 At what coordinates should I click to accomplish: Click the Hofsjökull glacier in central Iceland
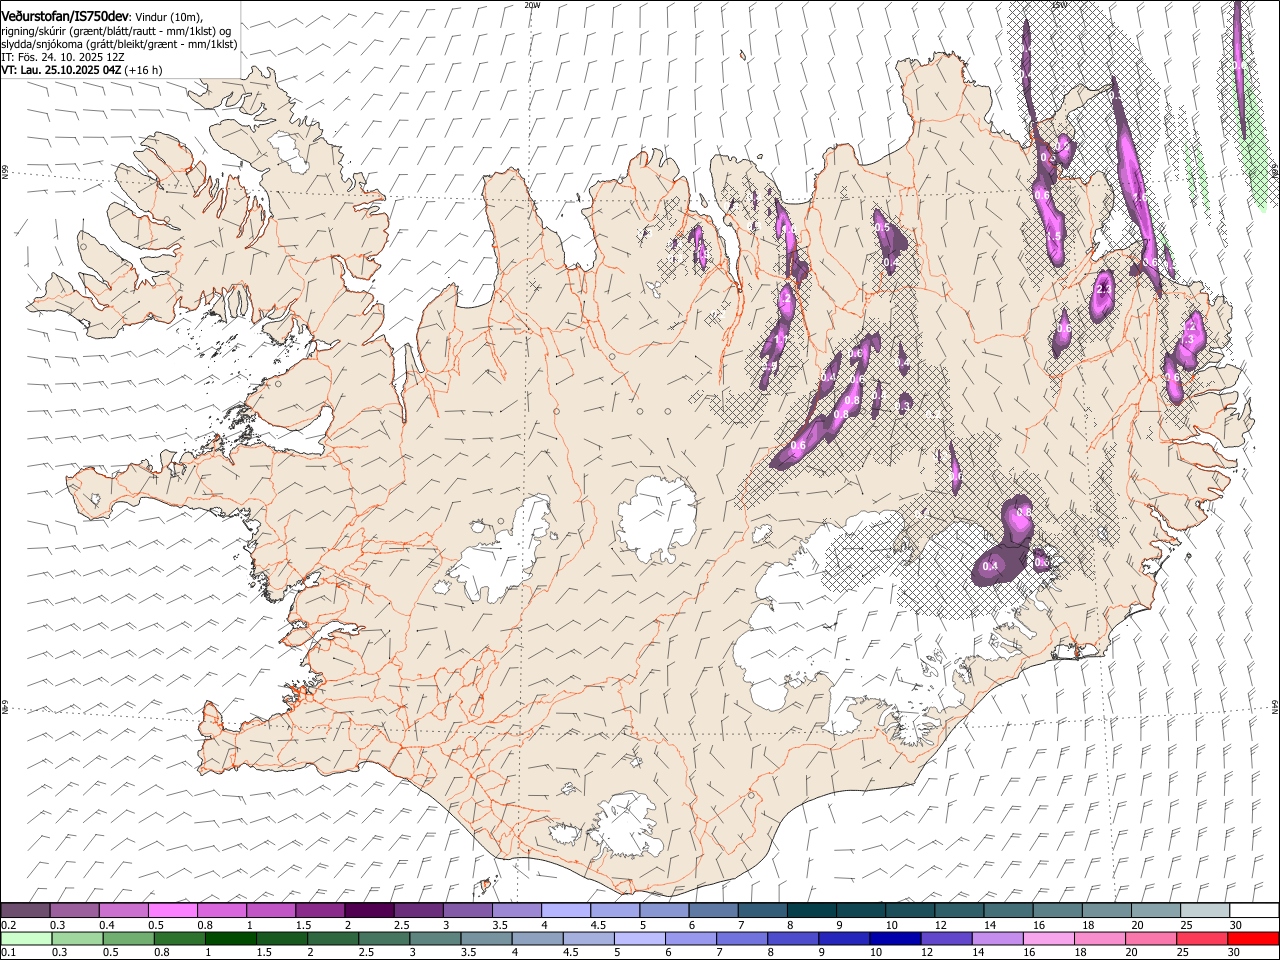coord(657,518)
